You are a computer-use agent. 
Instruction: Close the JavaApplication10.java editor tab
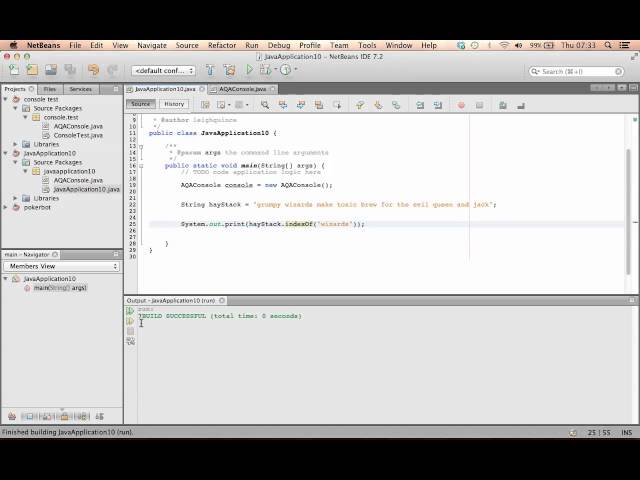[202, 89]
